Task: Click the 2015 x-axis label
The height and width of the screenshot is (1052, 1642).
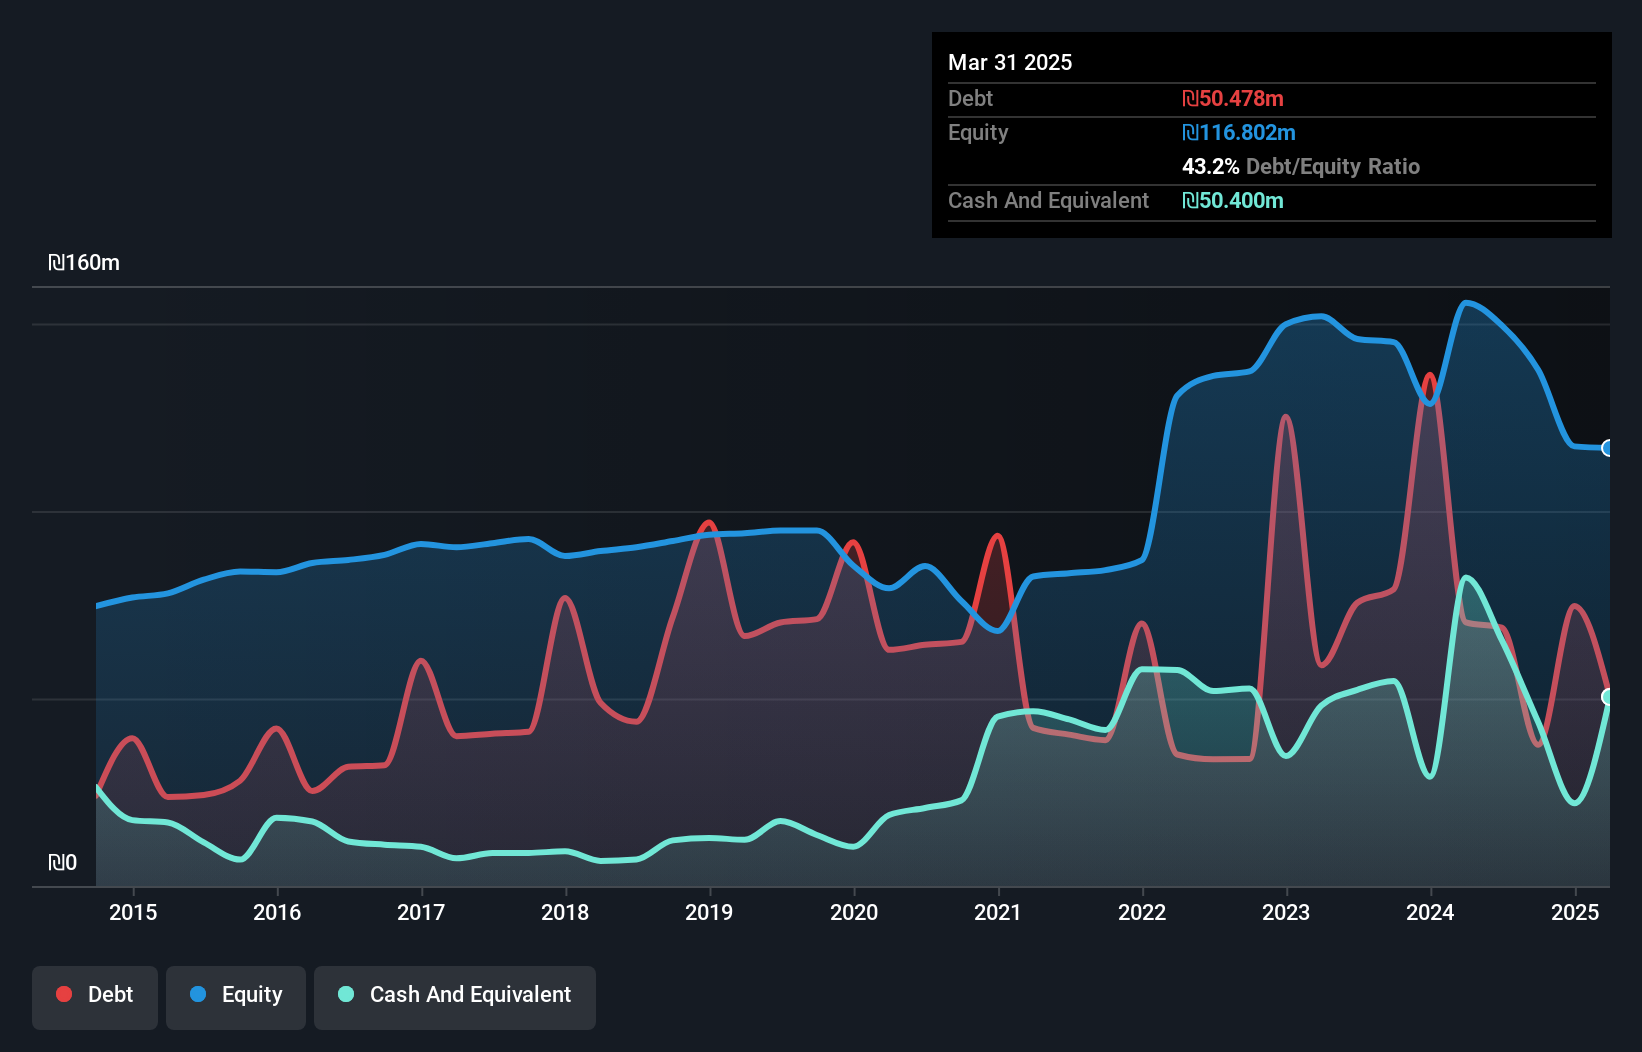Action: click(x=133, y=912)
